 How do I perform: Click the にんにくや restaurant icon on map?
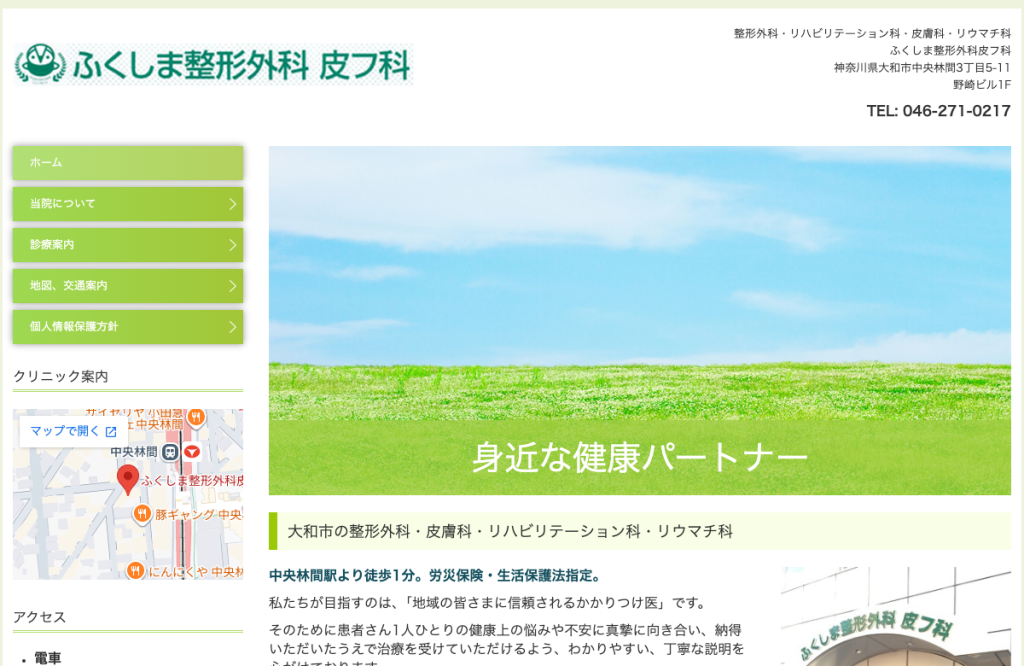pos(135,571)
